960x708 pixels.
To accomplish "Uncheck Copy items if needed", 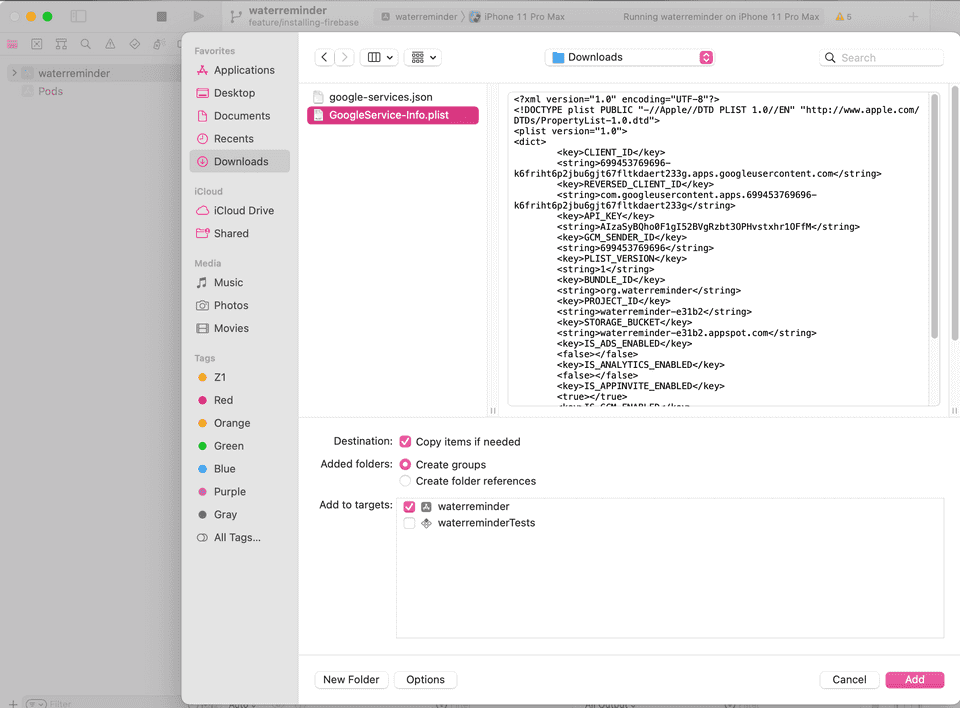I will (x=405, y=441).
